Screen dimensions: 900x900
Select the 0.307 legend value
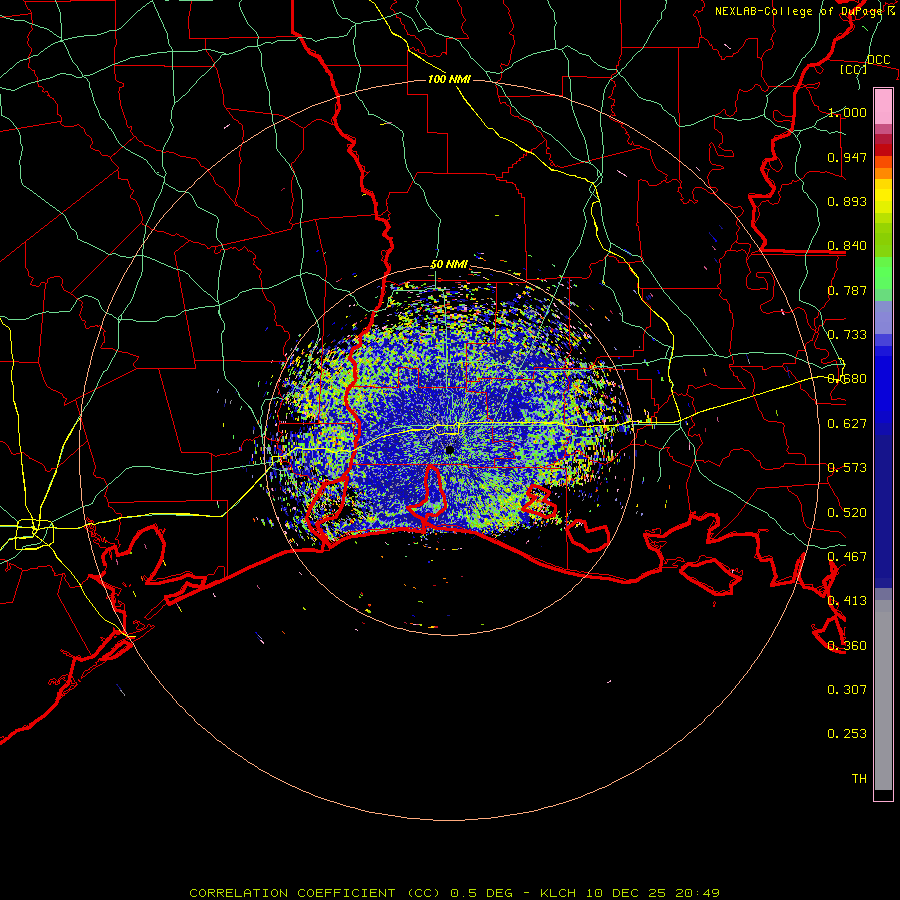pos(847,690)
